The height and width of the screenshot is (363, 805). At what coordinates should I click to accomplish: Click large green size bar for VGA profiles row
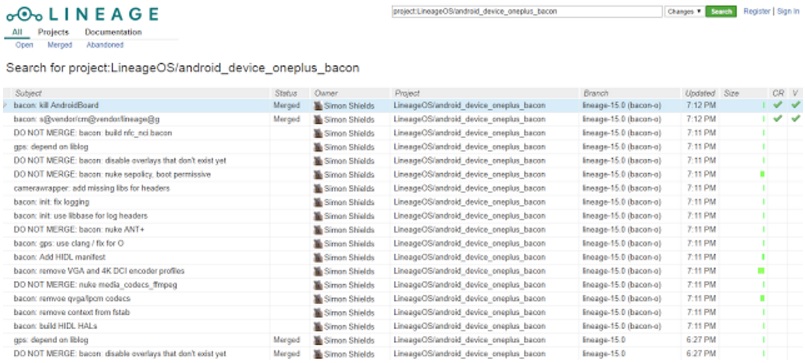click(761, 271)
